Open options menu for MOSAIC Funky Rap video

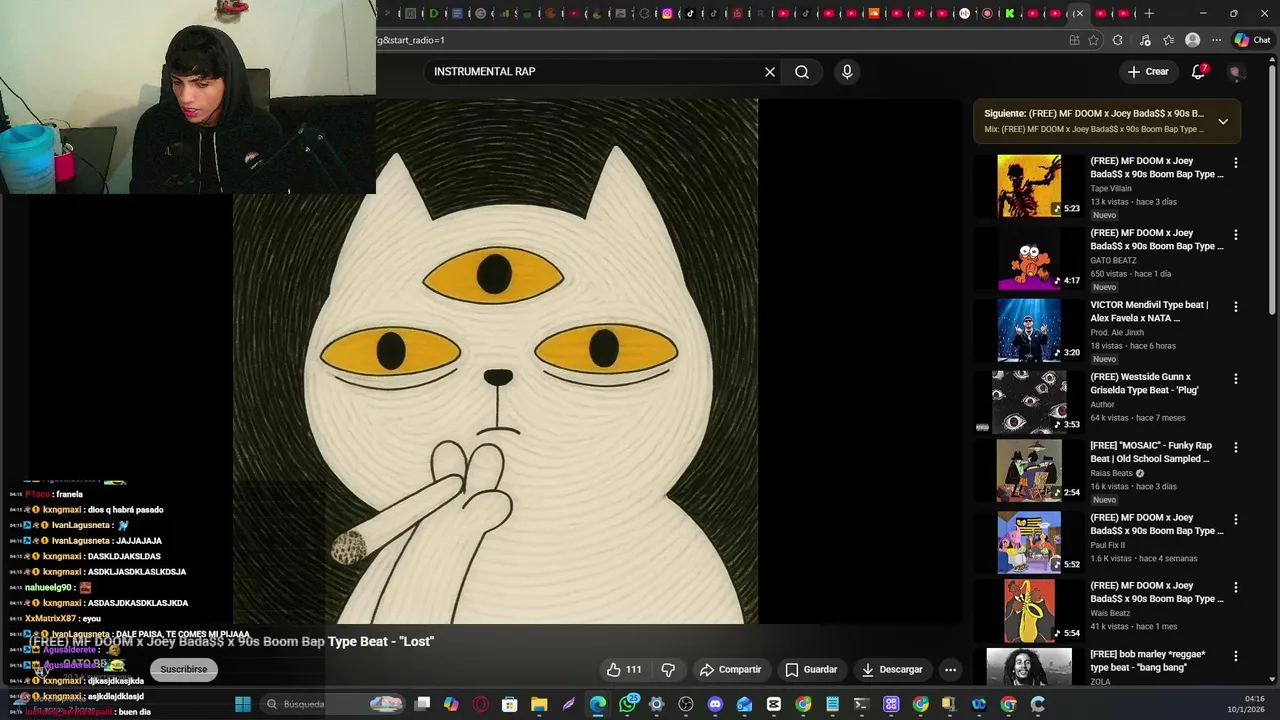click(1236, 447)
